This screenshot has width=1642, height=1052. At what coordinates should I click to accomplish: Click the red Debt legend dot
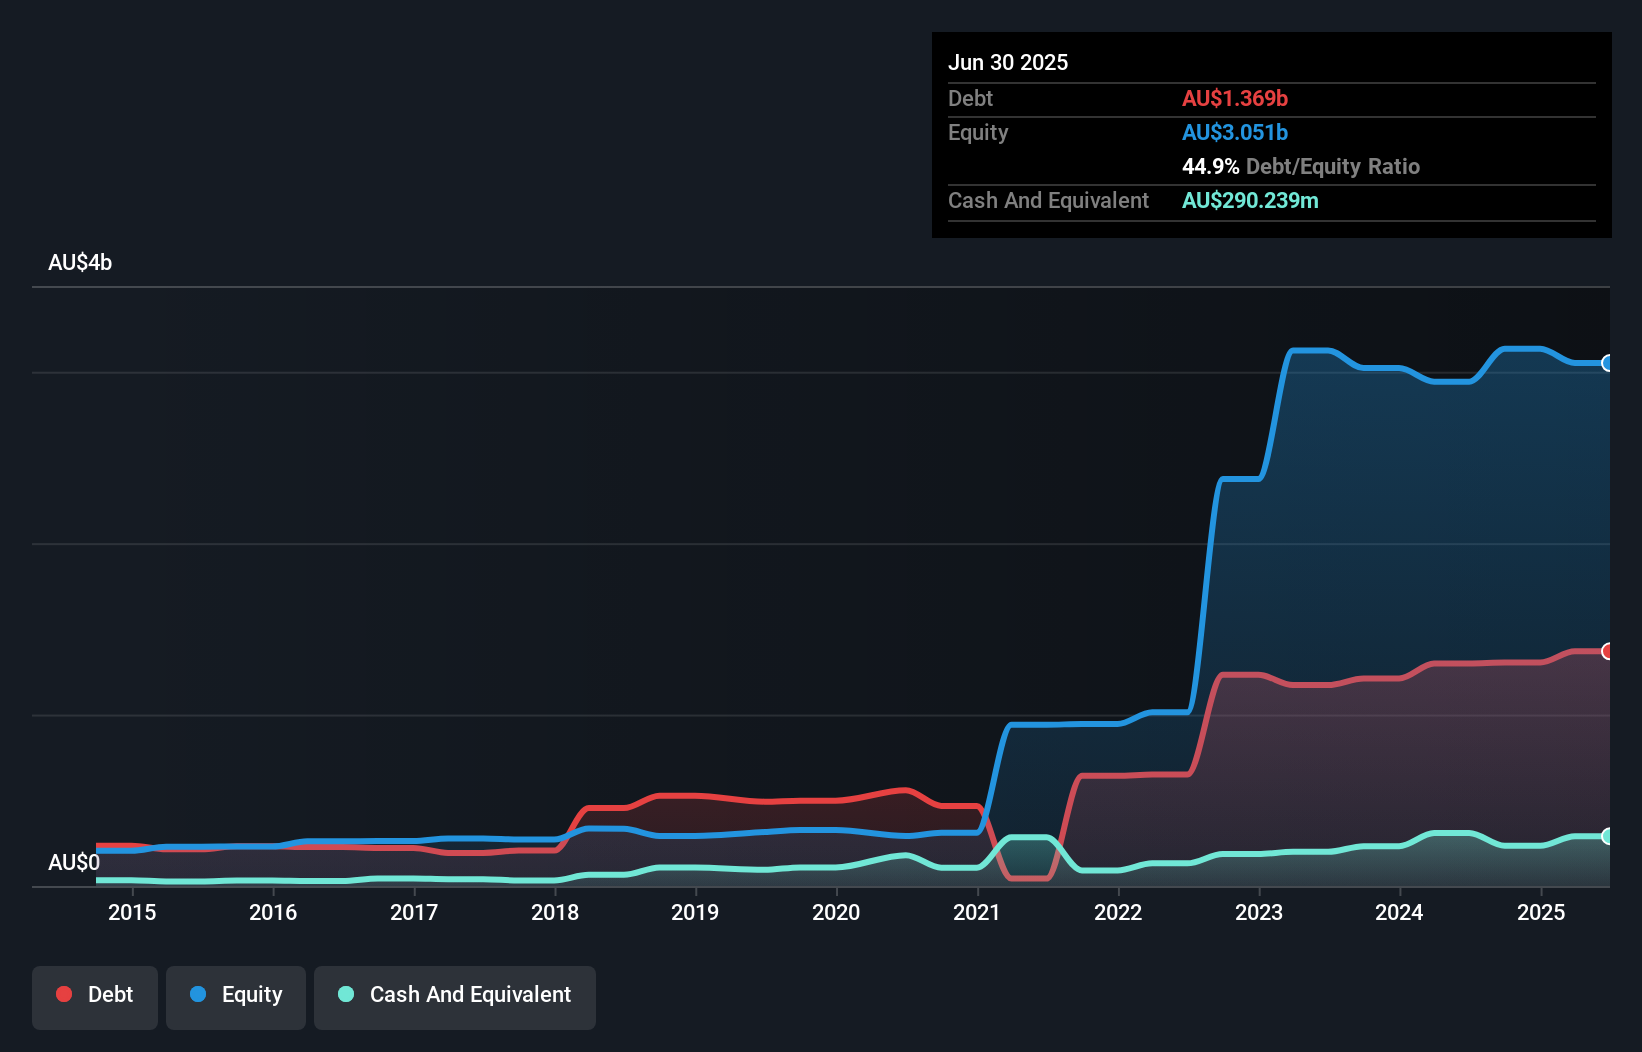64,994
